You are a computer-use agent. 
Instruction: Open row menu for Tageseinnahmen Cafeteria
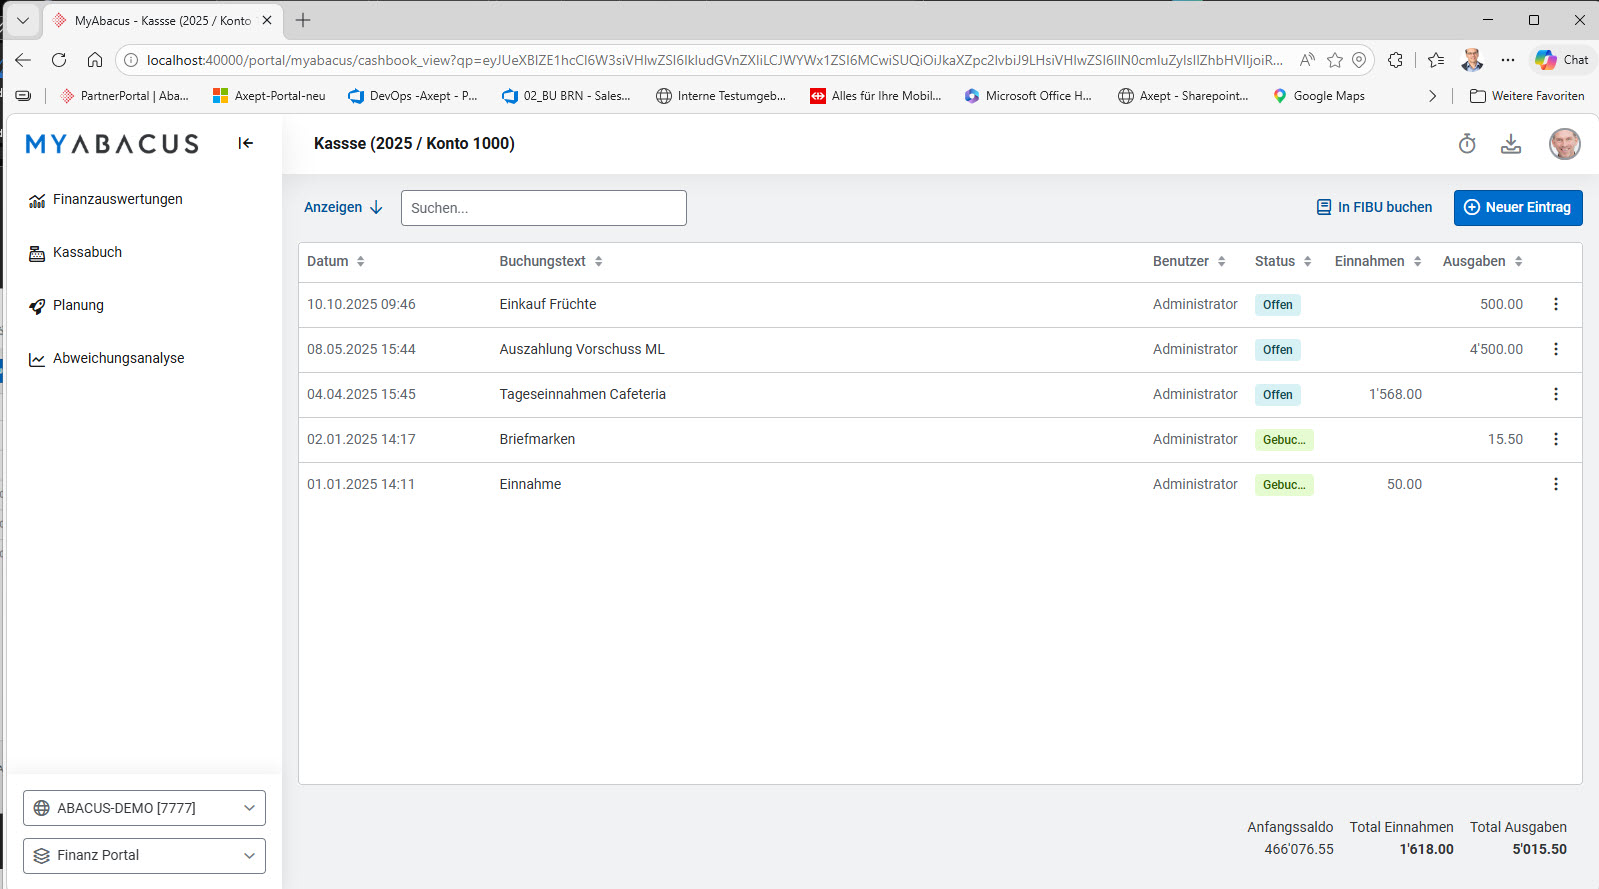point(1556,394)
